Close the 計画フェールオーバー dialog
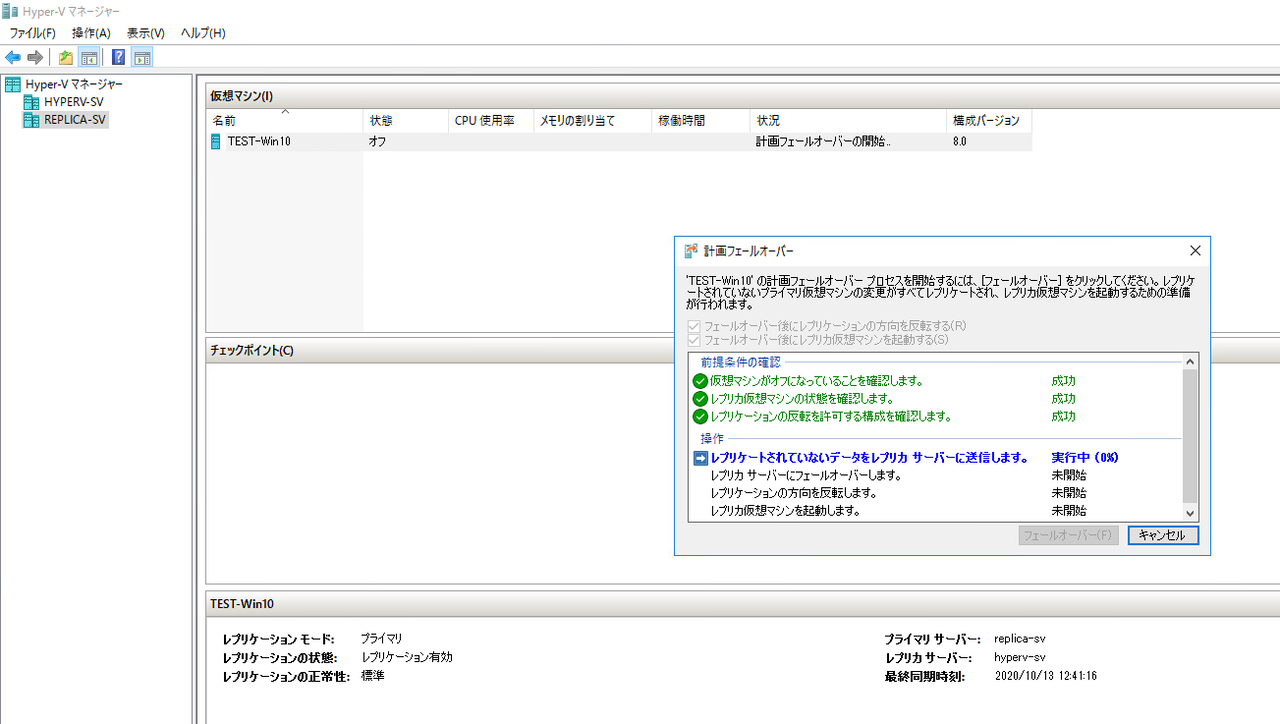The width and height of the screenshot is (1280, 724). 1195,251
